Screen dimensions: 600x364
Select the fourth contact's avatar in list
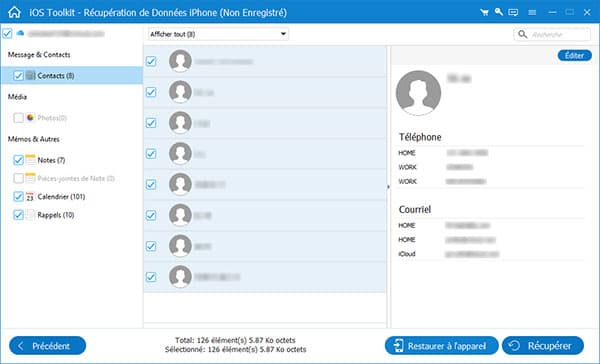(180, 153)
